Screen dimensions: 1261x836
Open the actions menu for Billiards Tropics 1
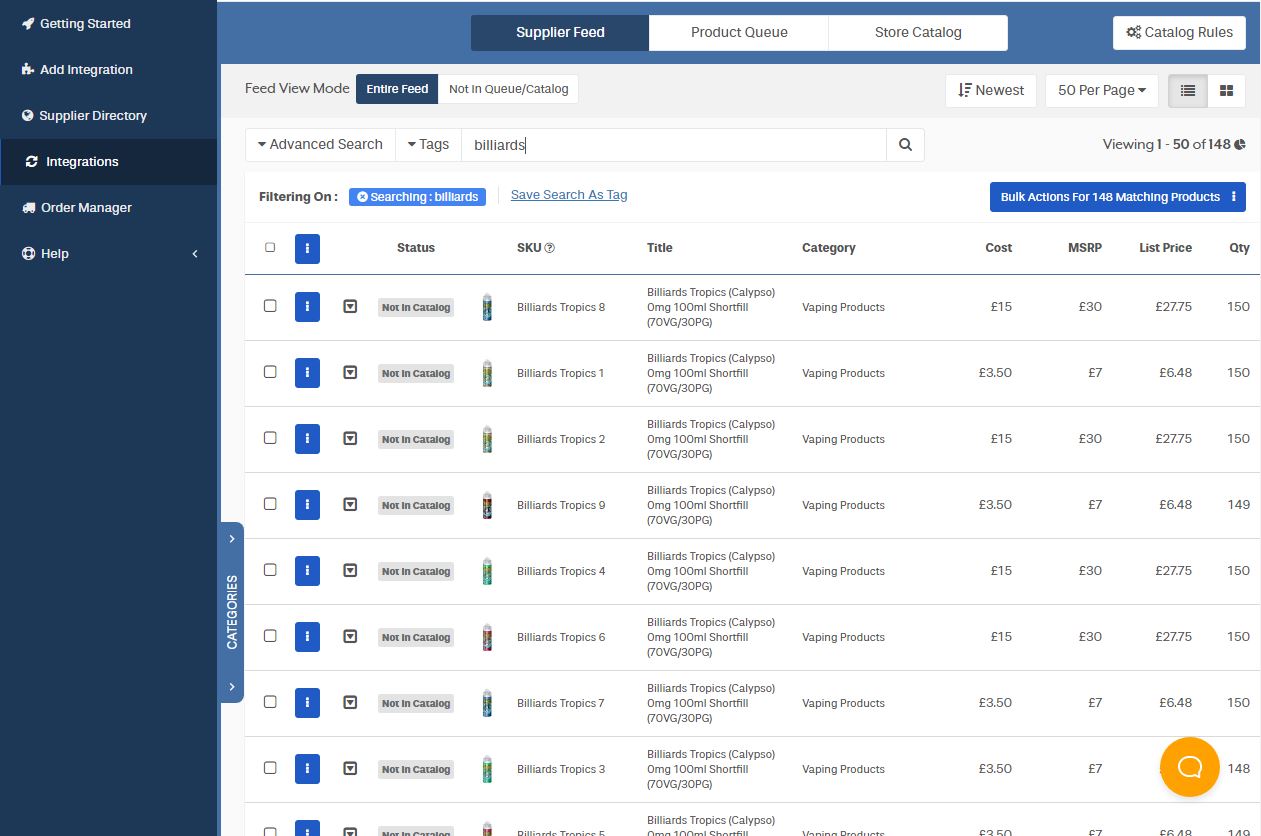click(307, 373)
